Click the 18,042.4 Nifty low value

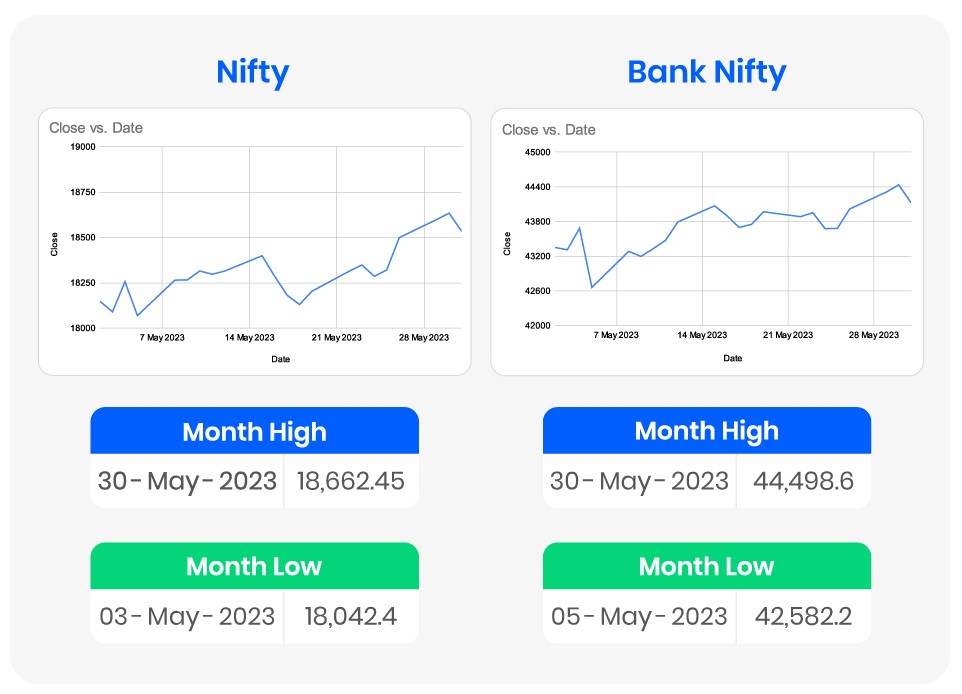point(351,616)
